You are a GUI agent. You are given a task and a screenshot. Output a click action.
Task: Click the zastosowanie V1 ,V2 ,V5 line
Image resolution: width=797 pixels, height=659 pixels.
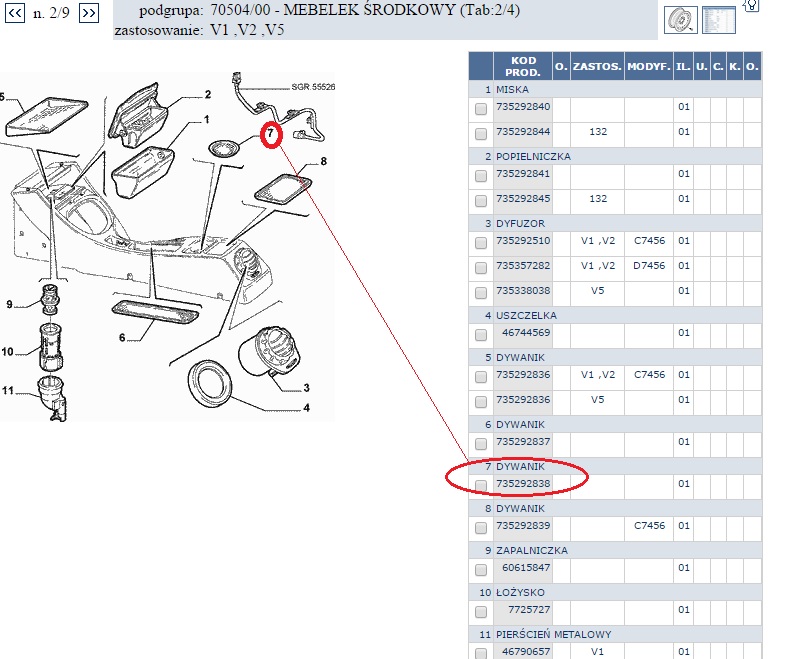point(199,30)
